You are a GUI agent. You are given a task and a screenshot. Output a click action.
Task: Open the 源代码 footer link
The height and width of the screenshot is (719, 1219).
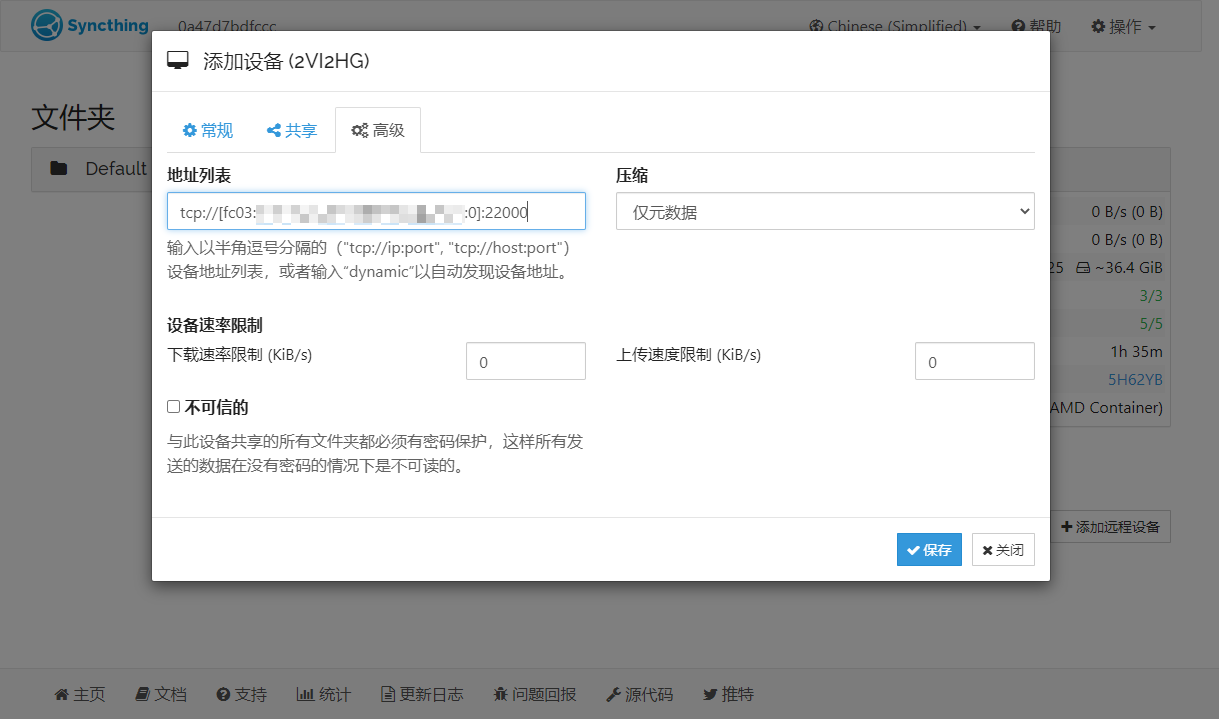[639, 694]
